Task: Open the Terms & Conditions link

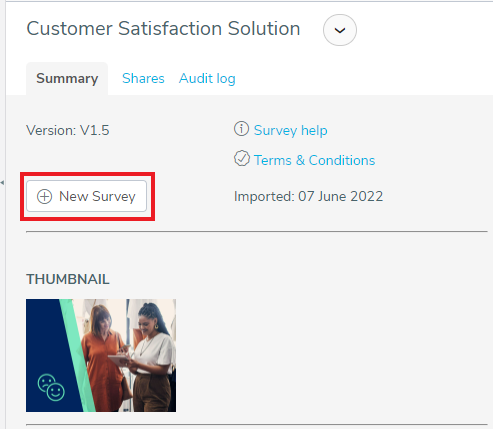Action: tap(314, 160)
